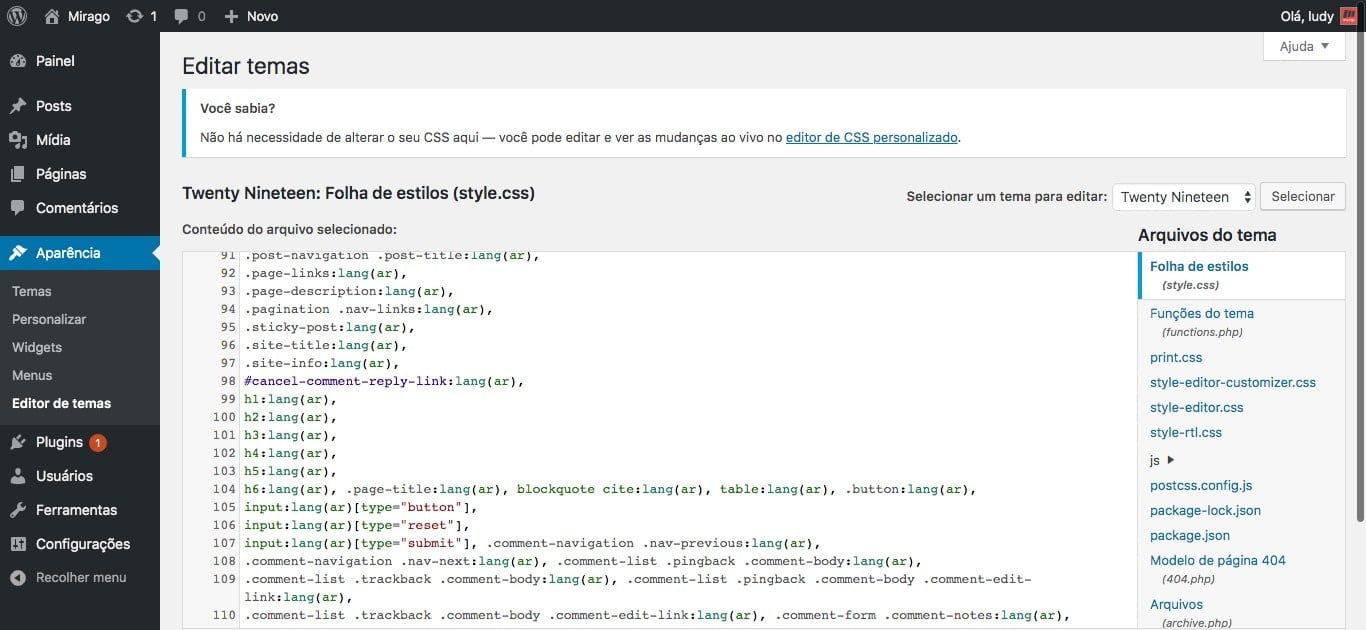Click the Mirago site name
This screenshot has width=1366, height=630.
click(x=89, y=16)
